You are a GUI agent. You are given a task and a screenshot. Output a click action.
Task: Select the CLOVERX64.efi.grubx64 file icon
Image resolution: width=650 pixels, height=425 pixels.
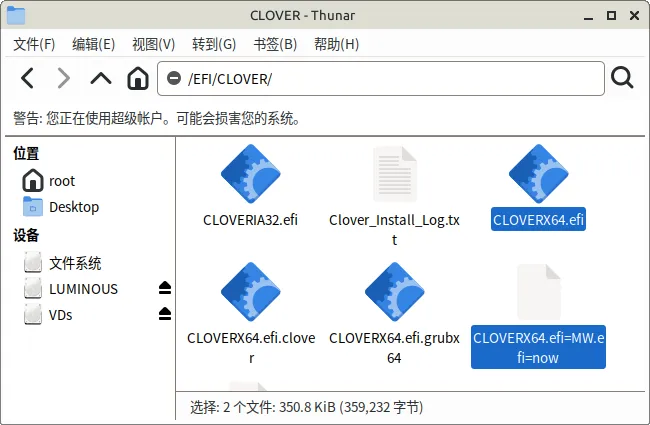[395, 291]
